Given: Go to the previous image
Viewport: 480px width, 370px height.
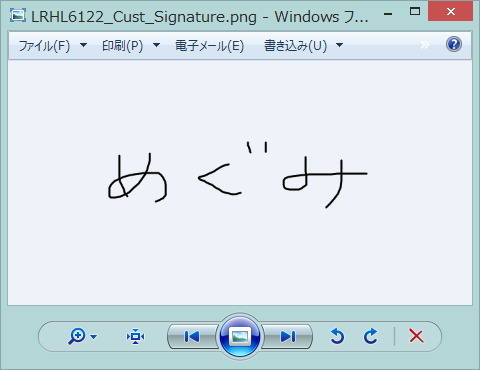Looking at the screenshot, I should pos(192,337).
